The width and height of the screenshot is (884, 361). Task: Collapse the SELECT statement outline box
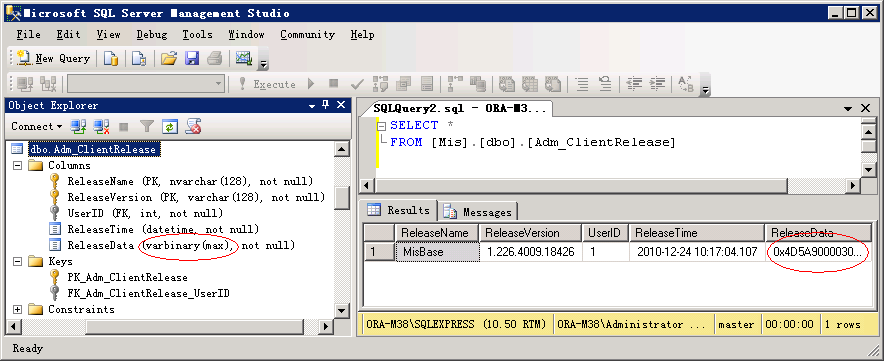(382, 126)
